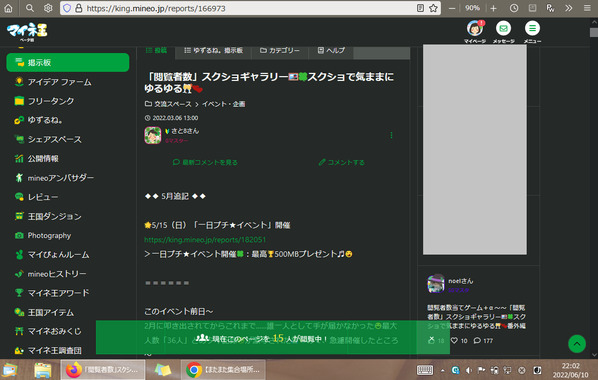Click the マイネ王 site logo

27,32
